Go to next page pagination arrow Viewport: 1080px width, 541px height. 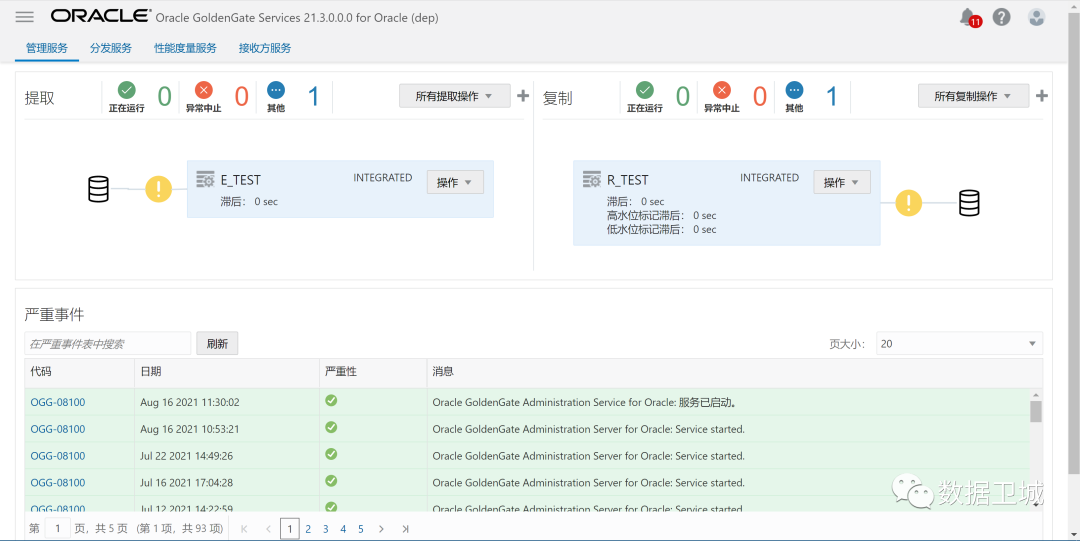pos(381,529)
